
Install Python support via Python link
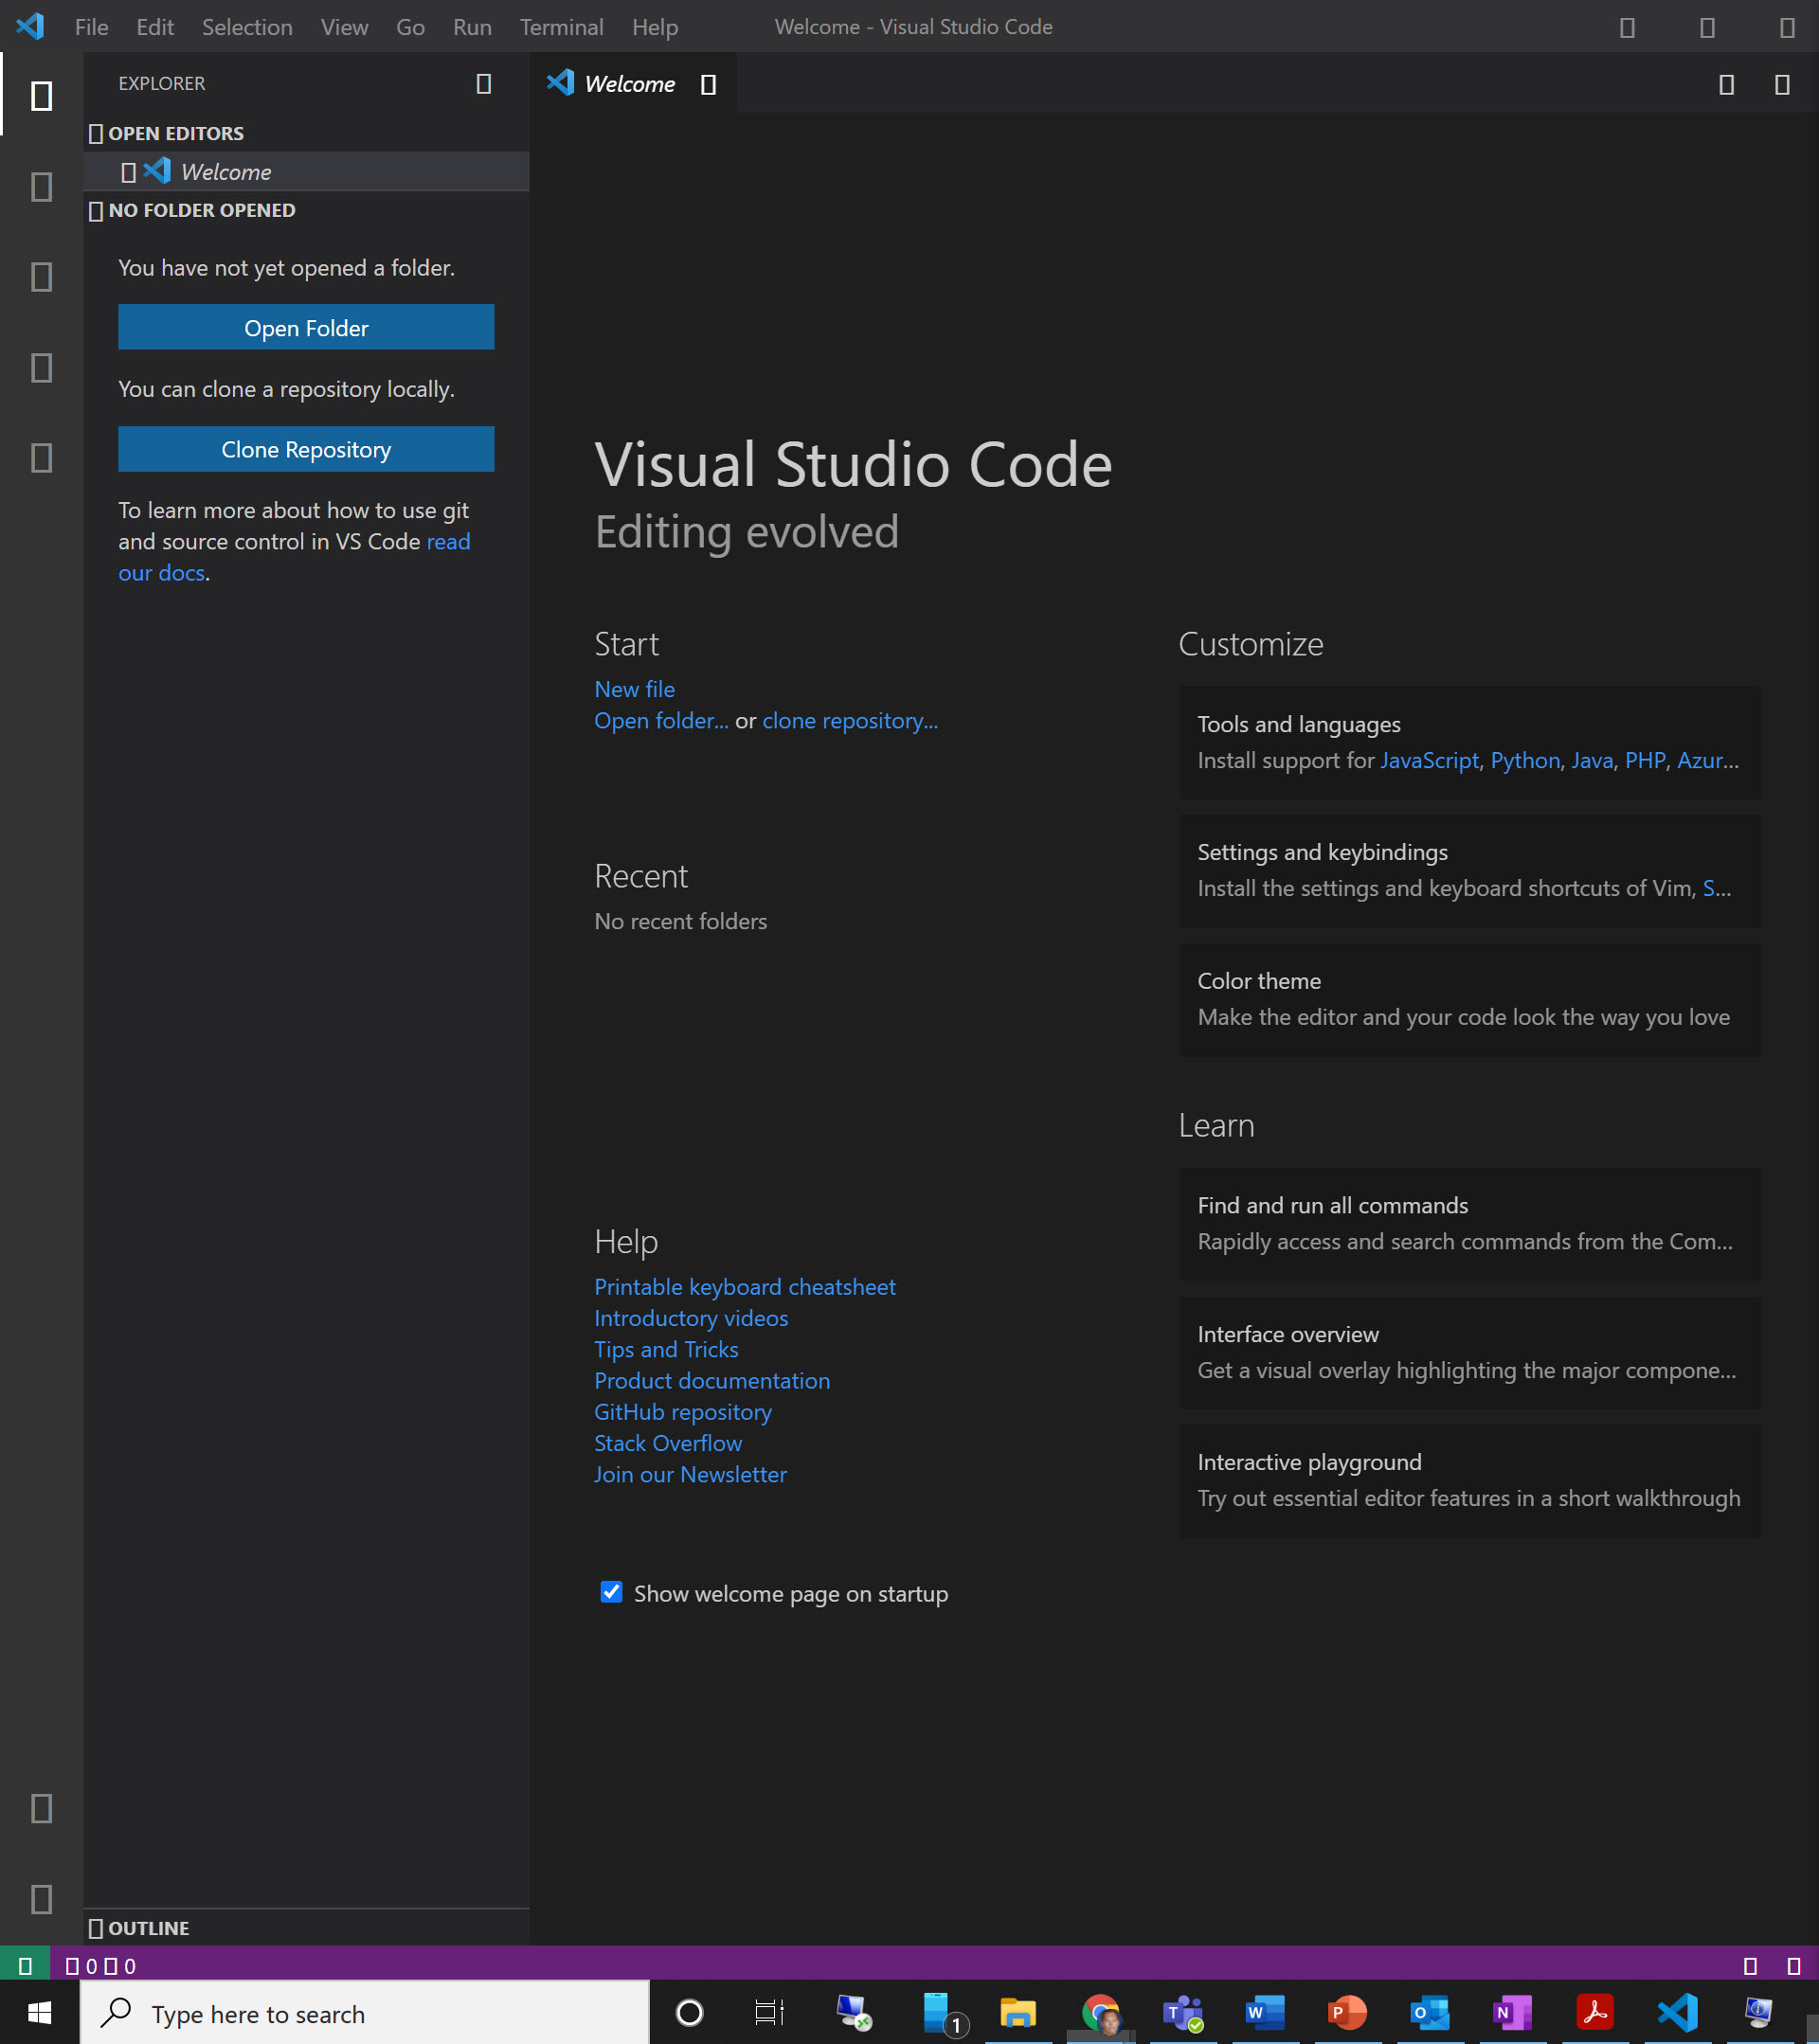[x=1525, y=761]
